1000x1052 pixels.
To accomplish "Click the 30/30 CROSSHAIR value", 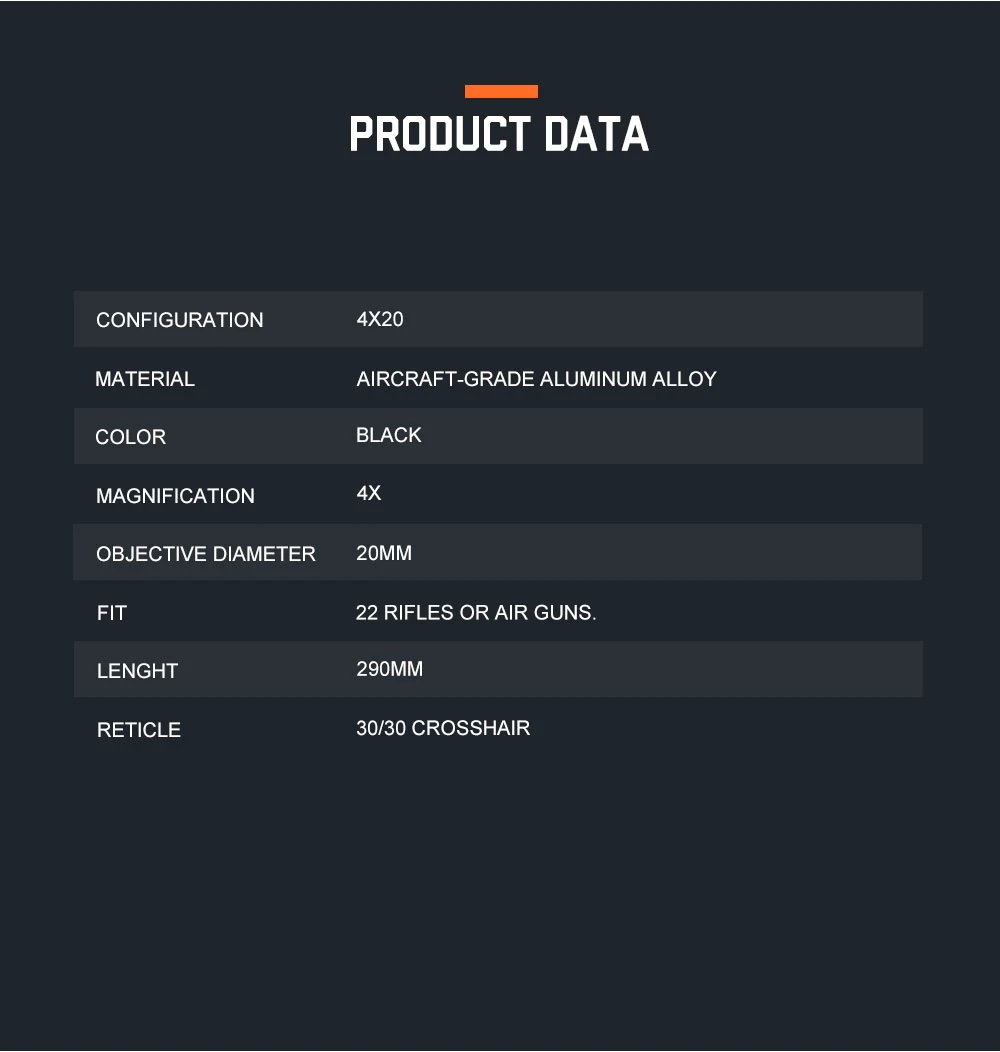I will (x=443, y=728).
